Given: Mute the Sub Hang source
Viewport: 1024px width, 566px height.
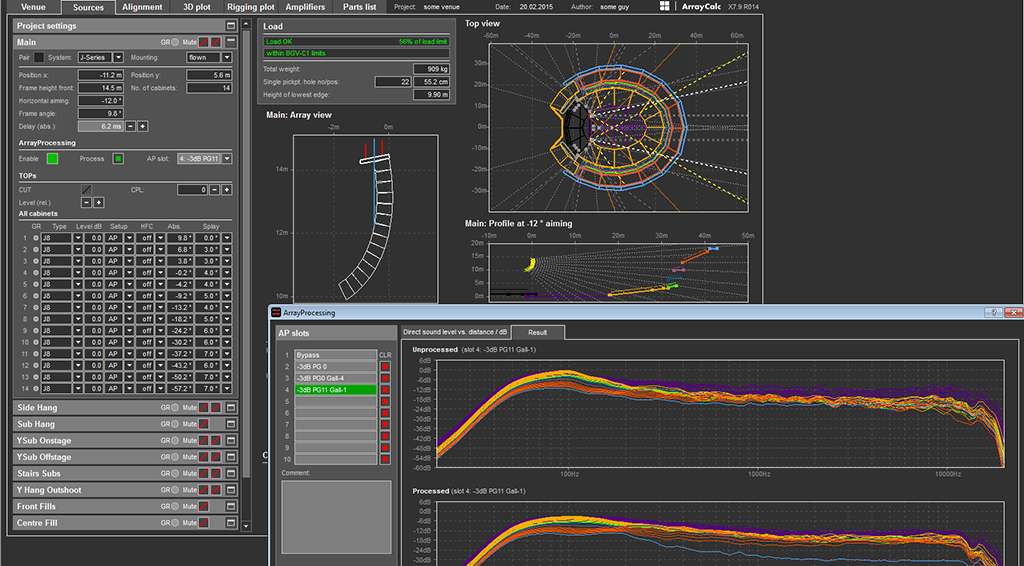Looking at the screenshot, I should tap(202, 424).
